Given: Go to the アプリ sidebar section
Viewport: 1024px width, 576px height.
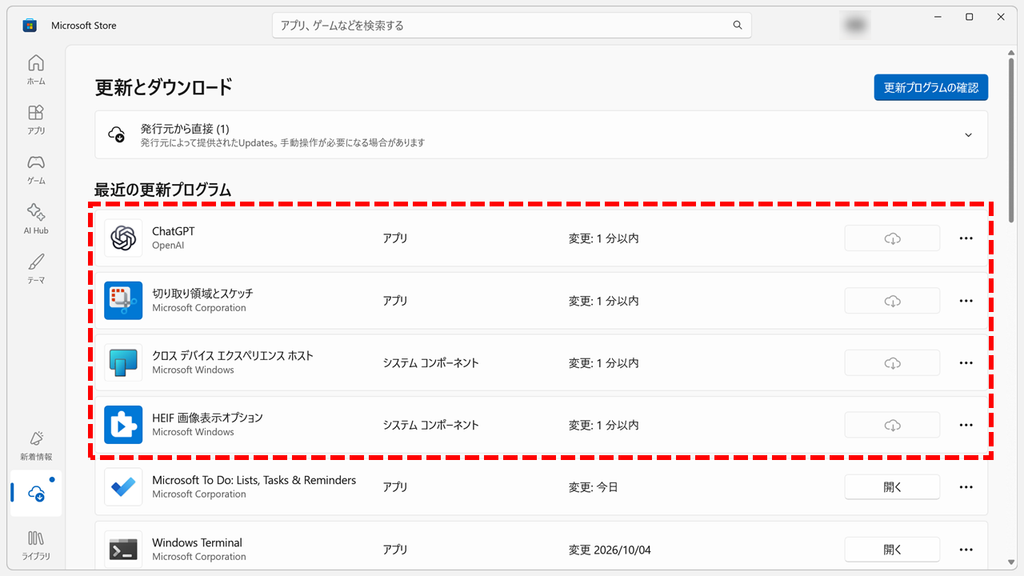Looking at the screenshot, I should tap(36, 120).
